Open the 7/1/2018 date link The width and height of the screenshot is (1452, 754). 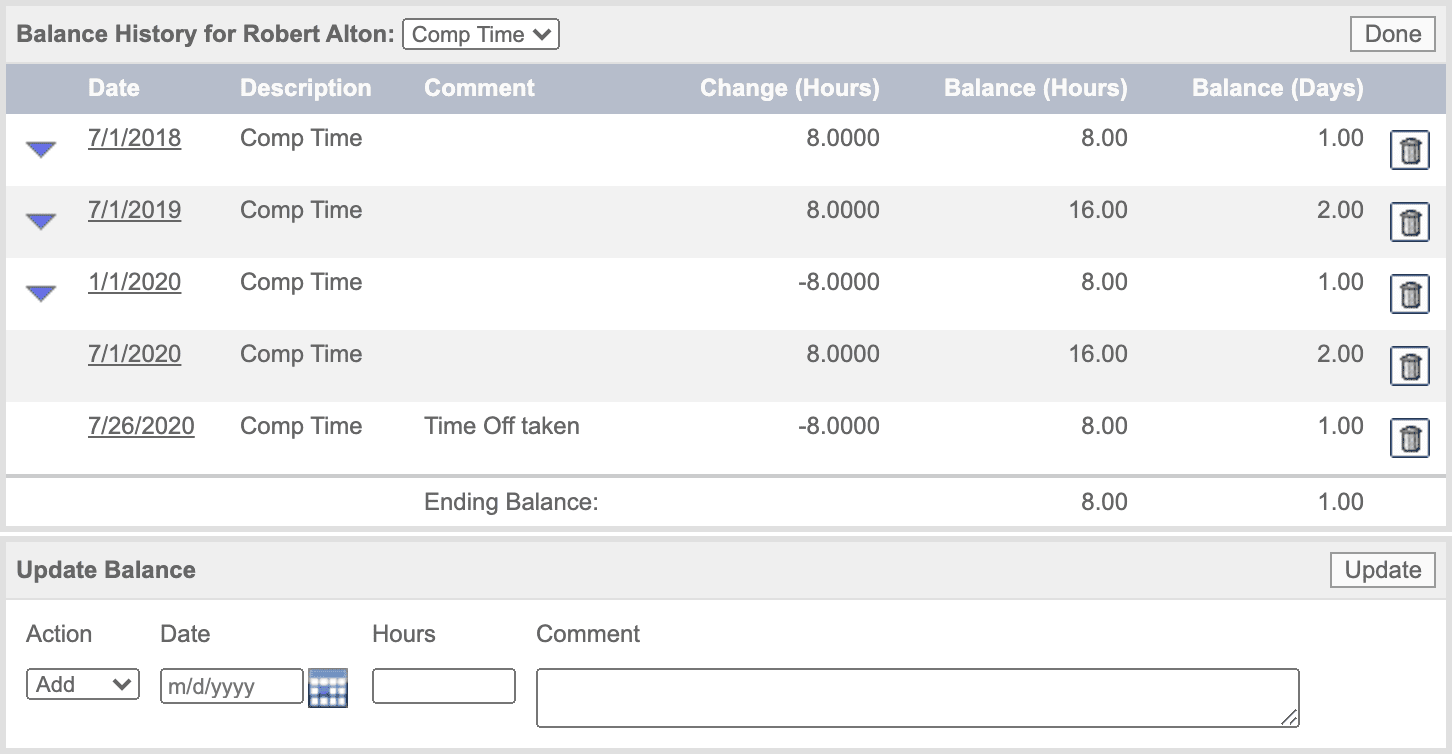tap(134, 138)
